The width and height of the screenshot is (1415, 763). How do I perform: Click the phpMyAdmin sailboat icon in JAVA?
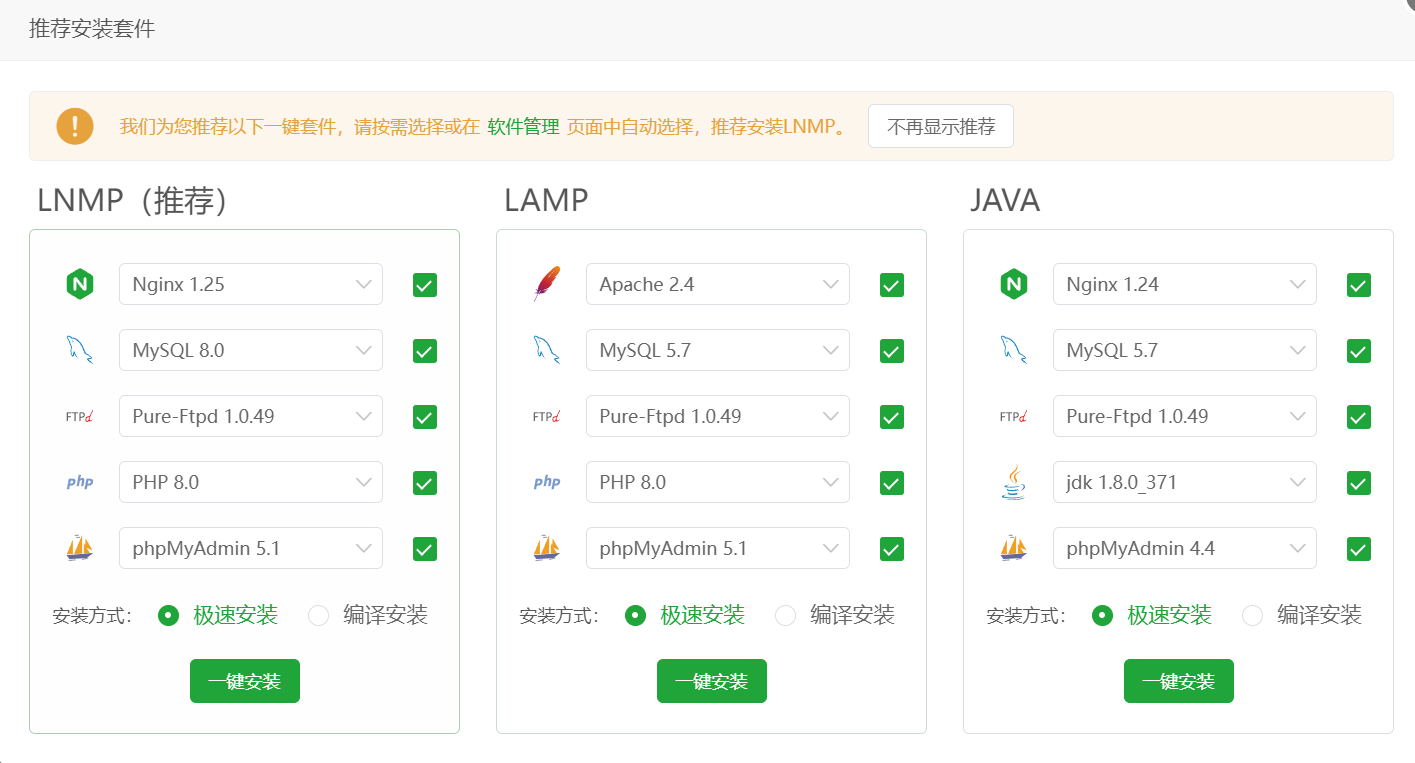tap(1014, 548)
